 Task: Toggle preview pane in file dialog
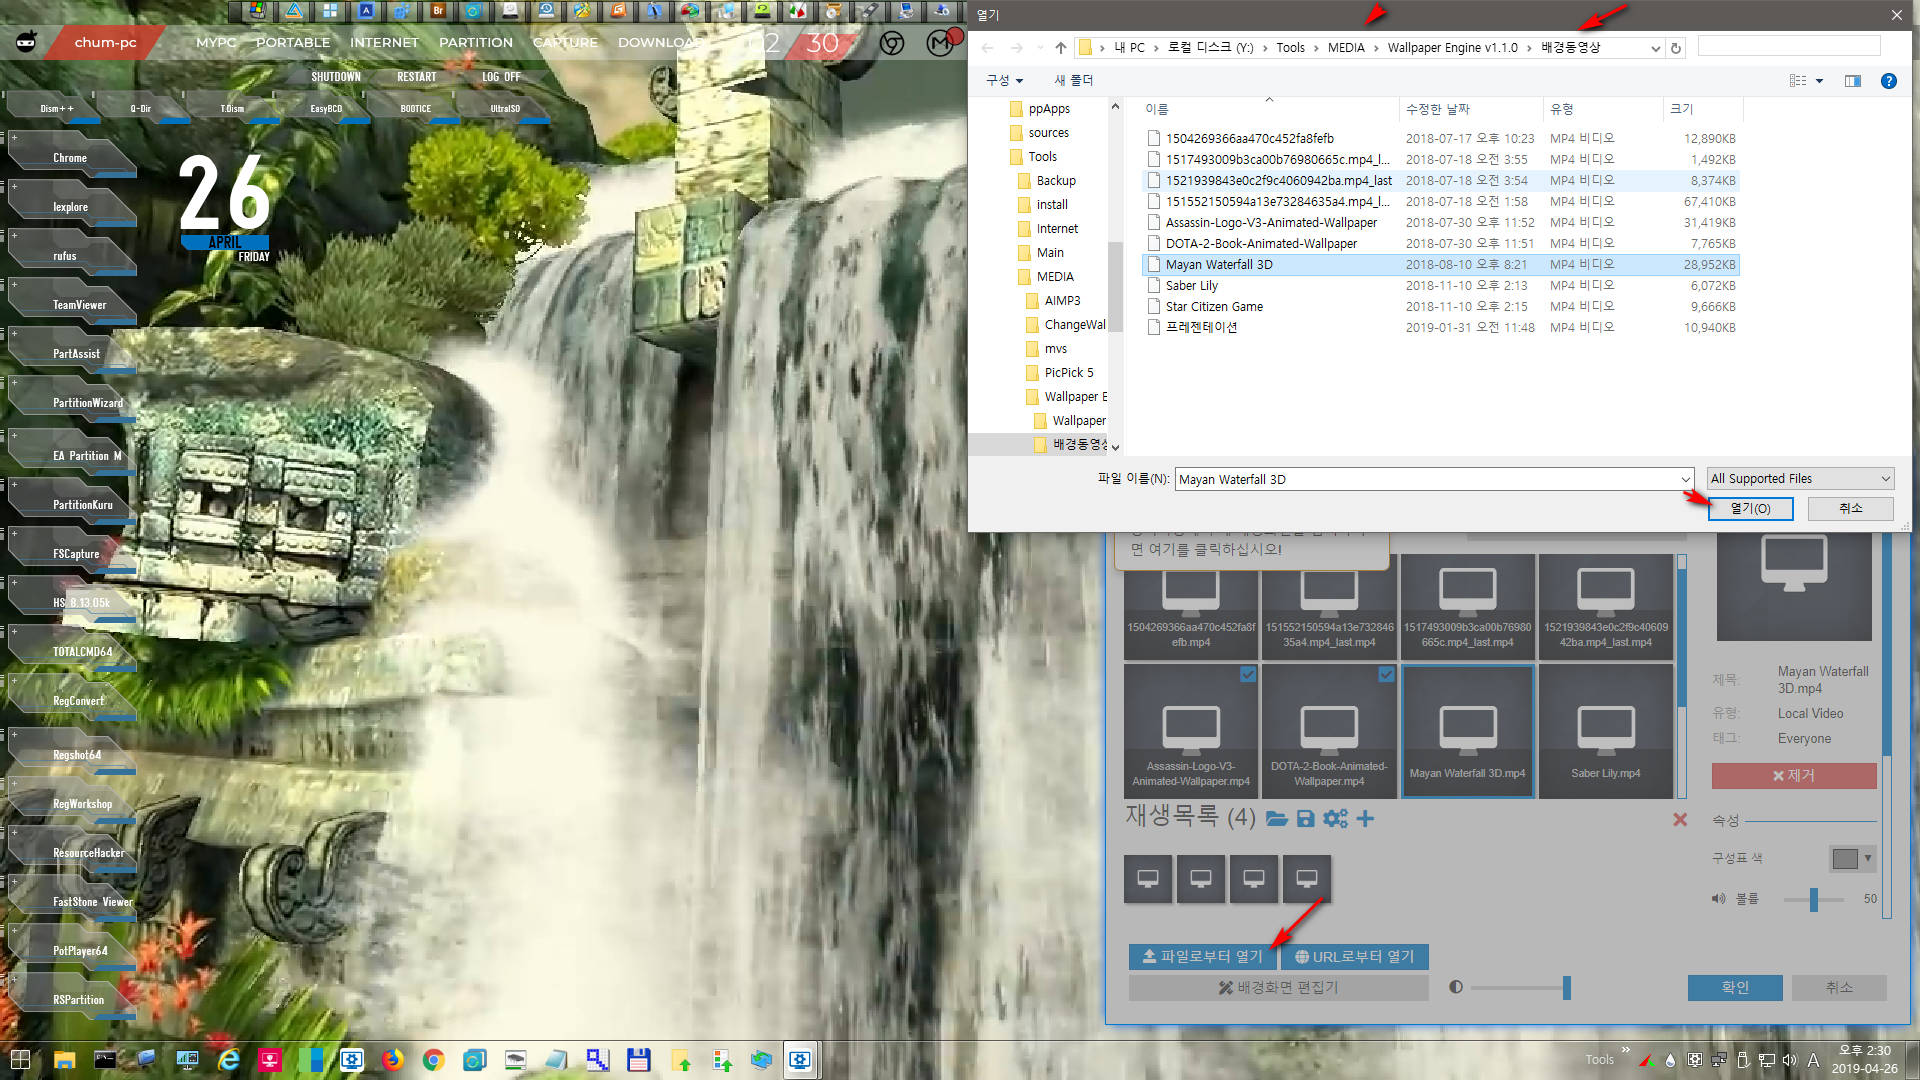pos(1853,81)
